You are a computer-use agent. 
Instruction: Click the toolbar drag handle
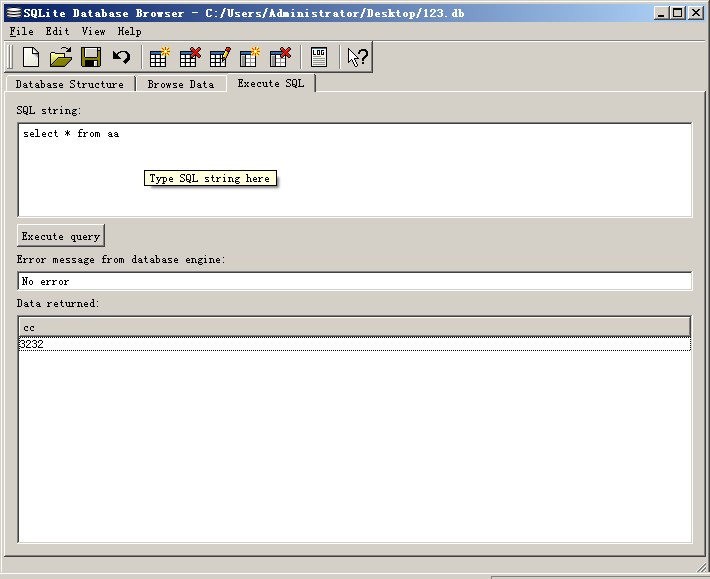[x=11, y=57]
